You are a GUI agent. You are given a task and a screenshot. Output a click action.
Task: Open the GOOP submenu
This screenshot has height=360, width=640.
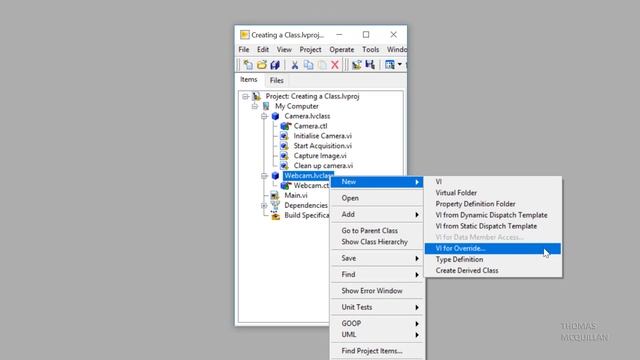(x=377, y=323)
